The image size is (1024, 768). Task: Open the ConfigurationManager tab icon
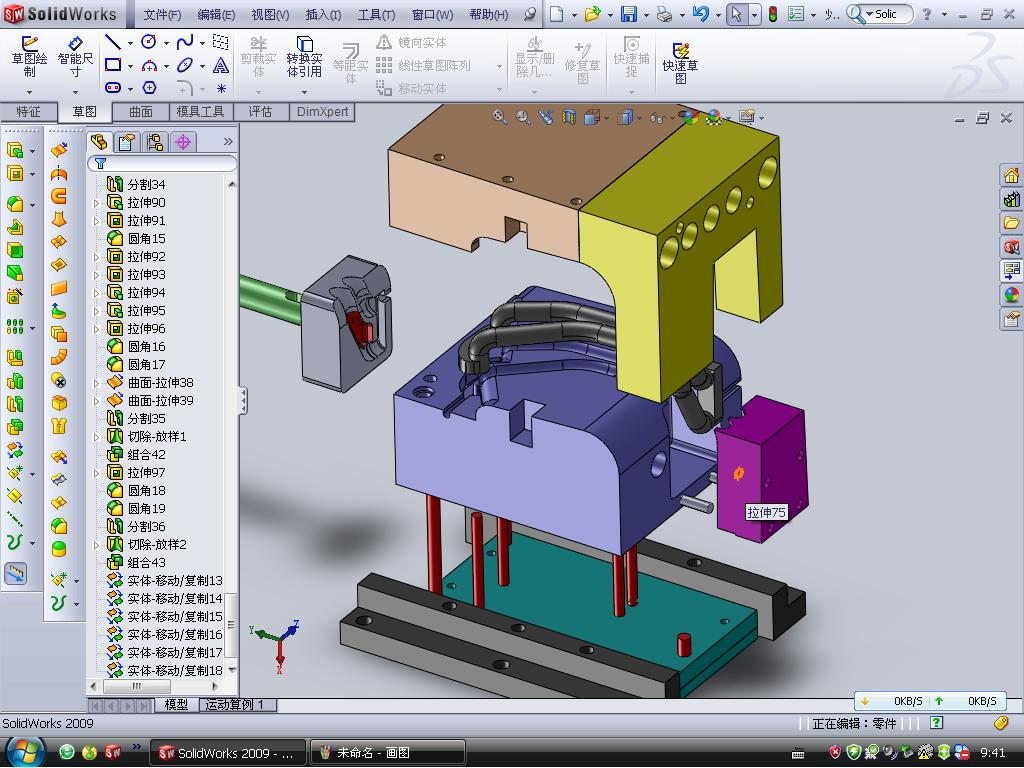coord(154,142)
